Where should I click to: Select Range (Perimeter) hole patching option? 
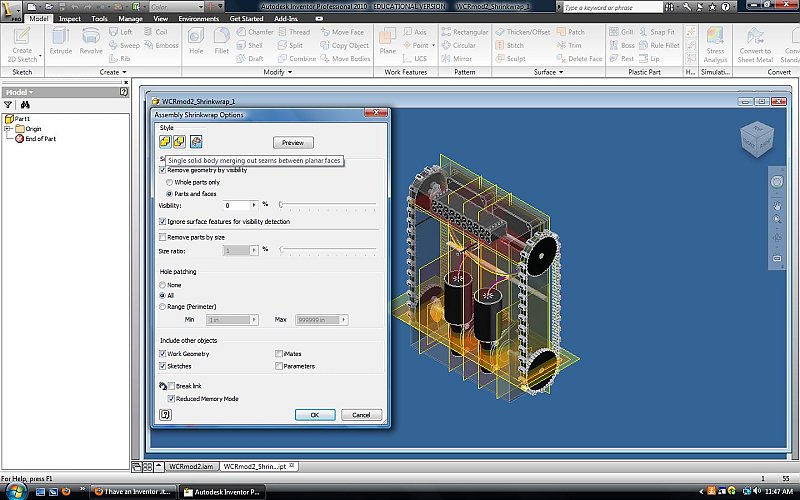[162, 307]
